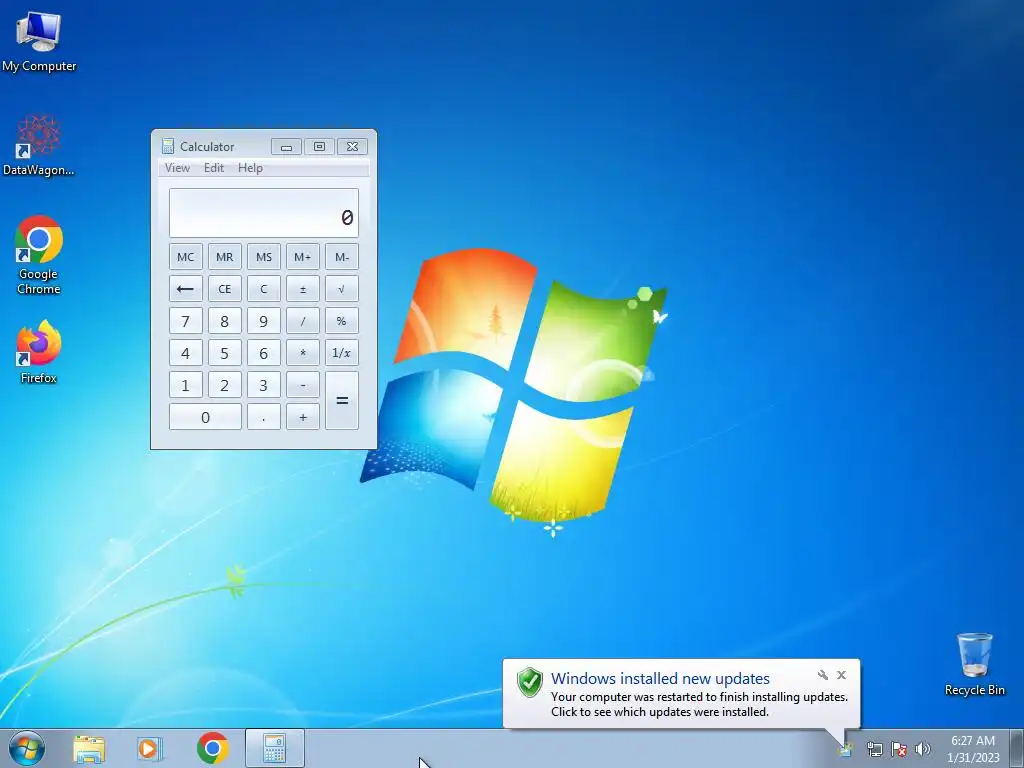Image resolution: width=1024 pixels, height=768 pixels.
Task: Click the percent % button
Action: tap(342, 321)
